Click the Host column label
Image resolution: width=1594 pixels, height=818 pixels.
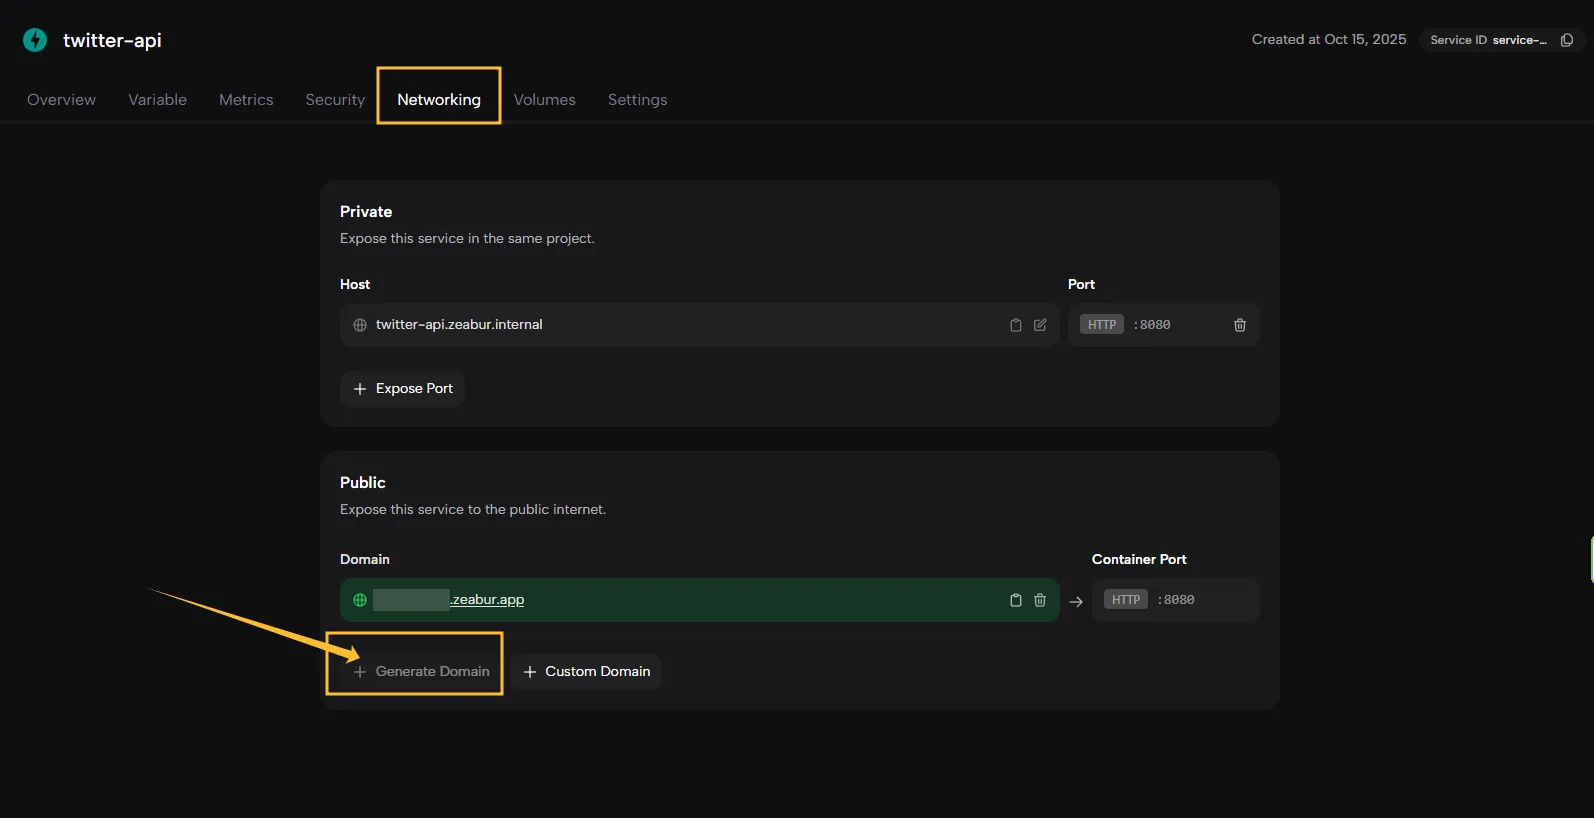(355, 285)
